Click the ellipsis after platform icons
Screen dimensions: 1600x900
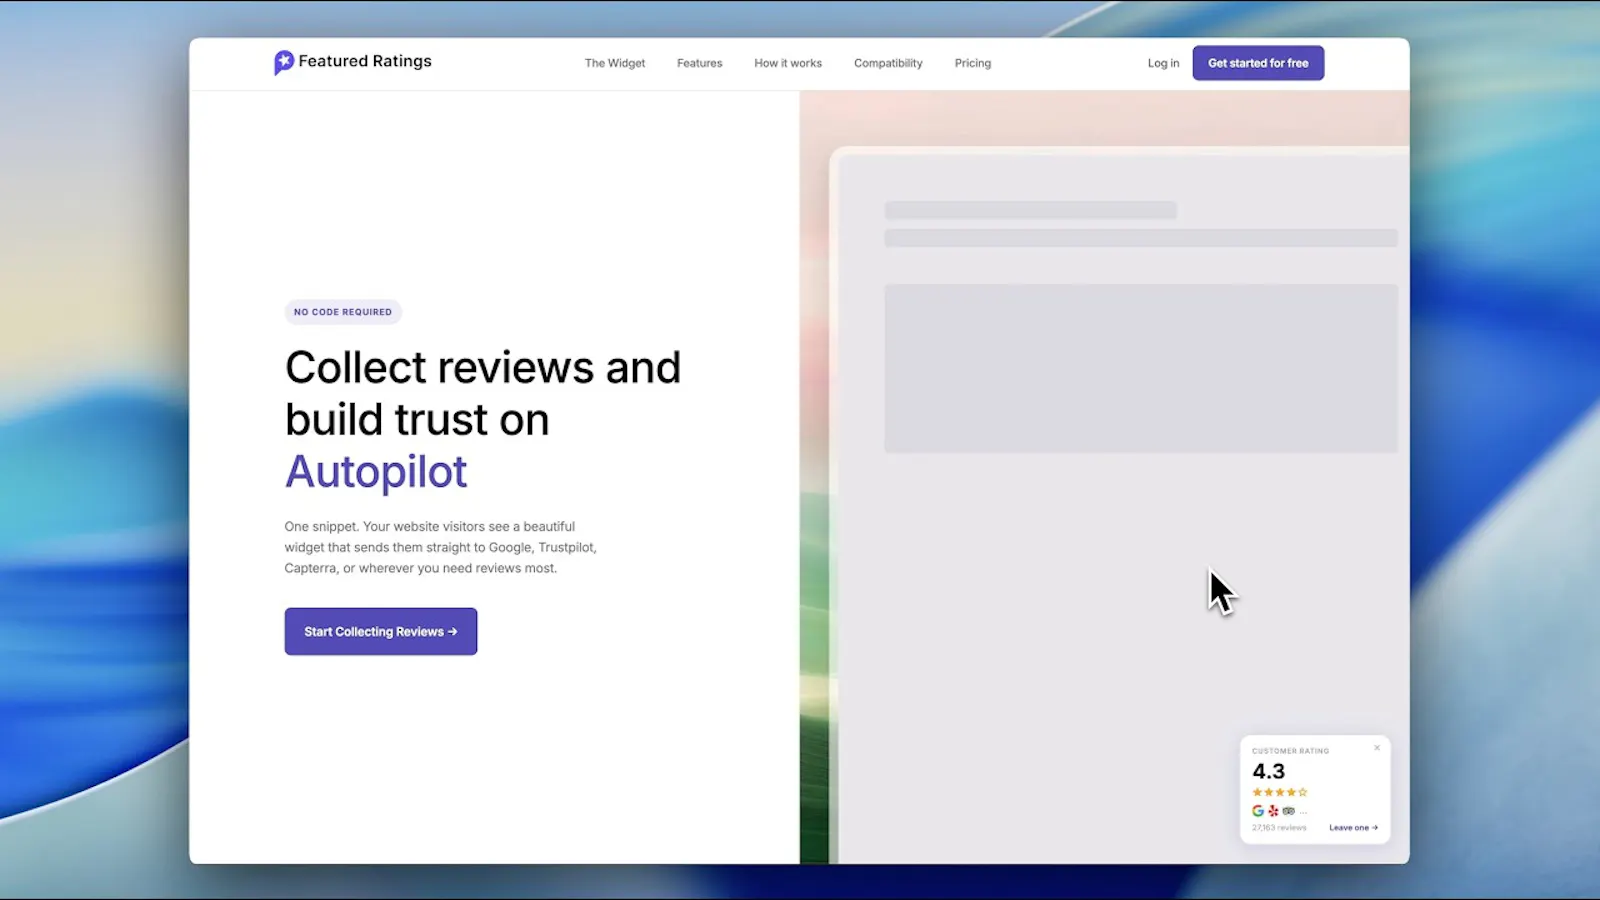pyautogui.click(x=1303, y=812)
